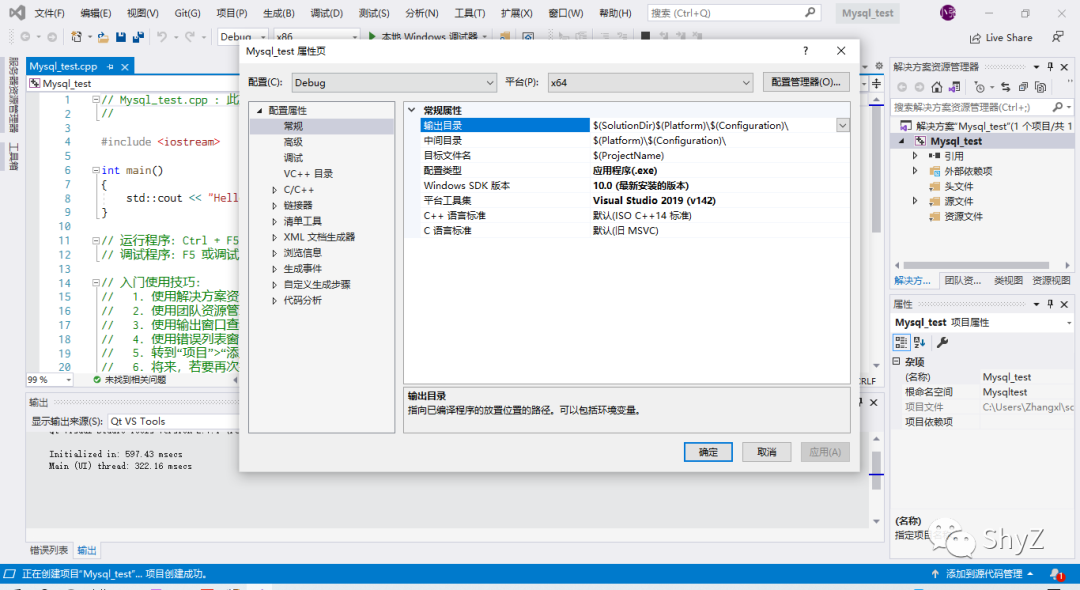Open the Platform dropdown showing x64

tap(650, 83)
